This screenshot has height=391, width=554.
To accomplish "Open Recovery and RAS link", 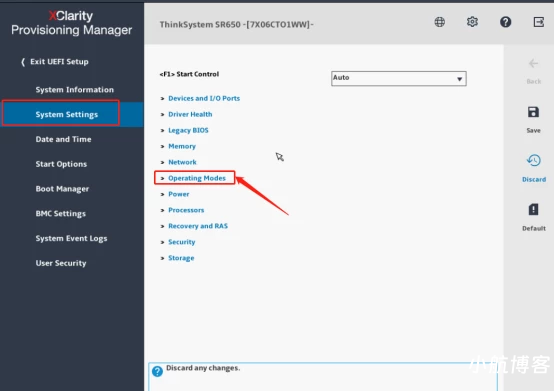I will tap(198, 226).
